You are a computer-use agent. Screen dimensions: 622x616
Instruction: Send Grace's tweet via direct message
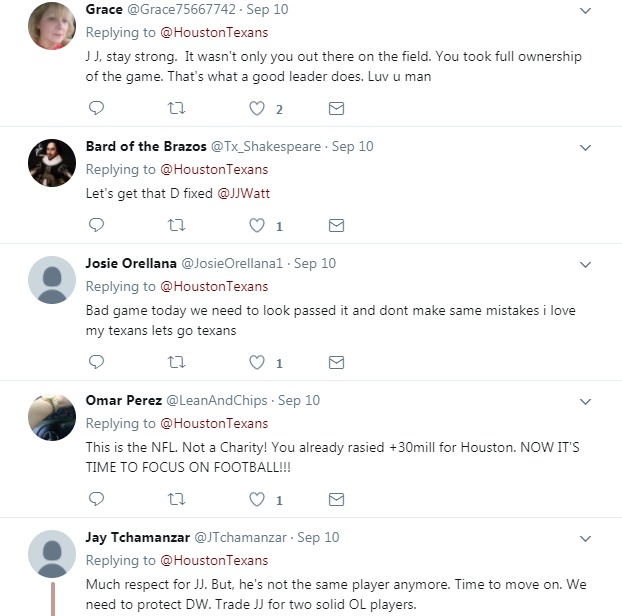pos(337,108)
